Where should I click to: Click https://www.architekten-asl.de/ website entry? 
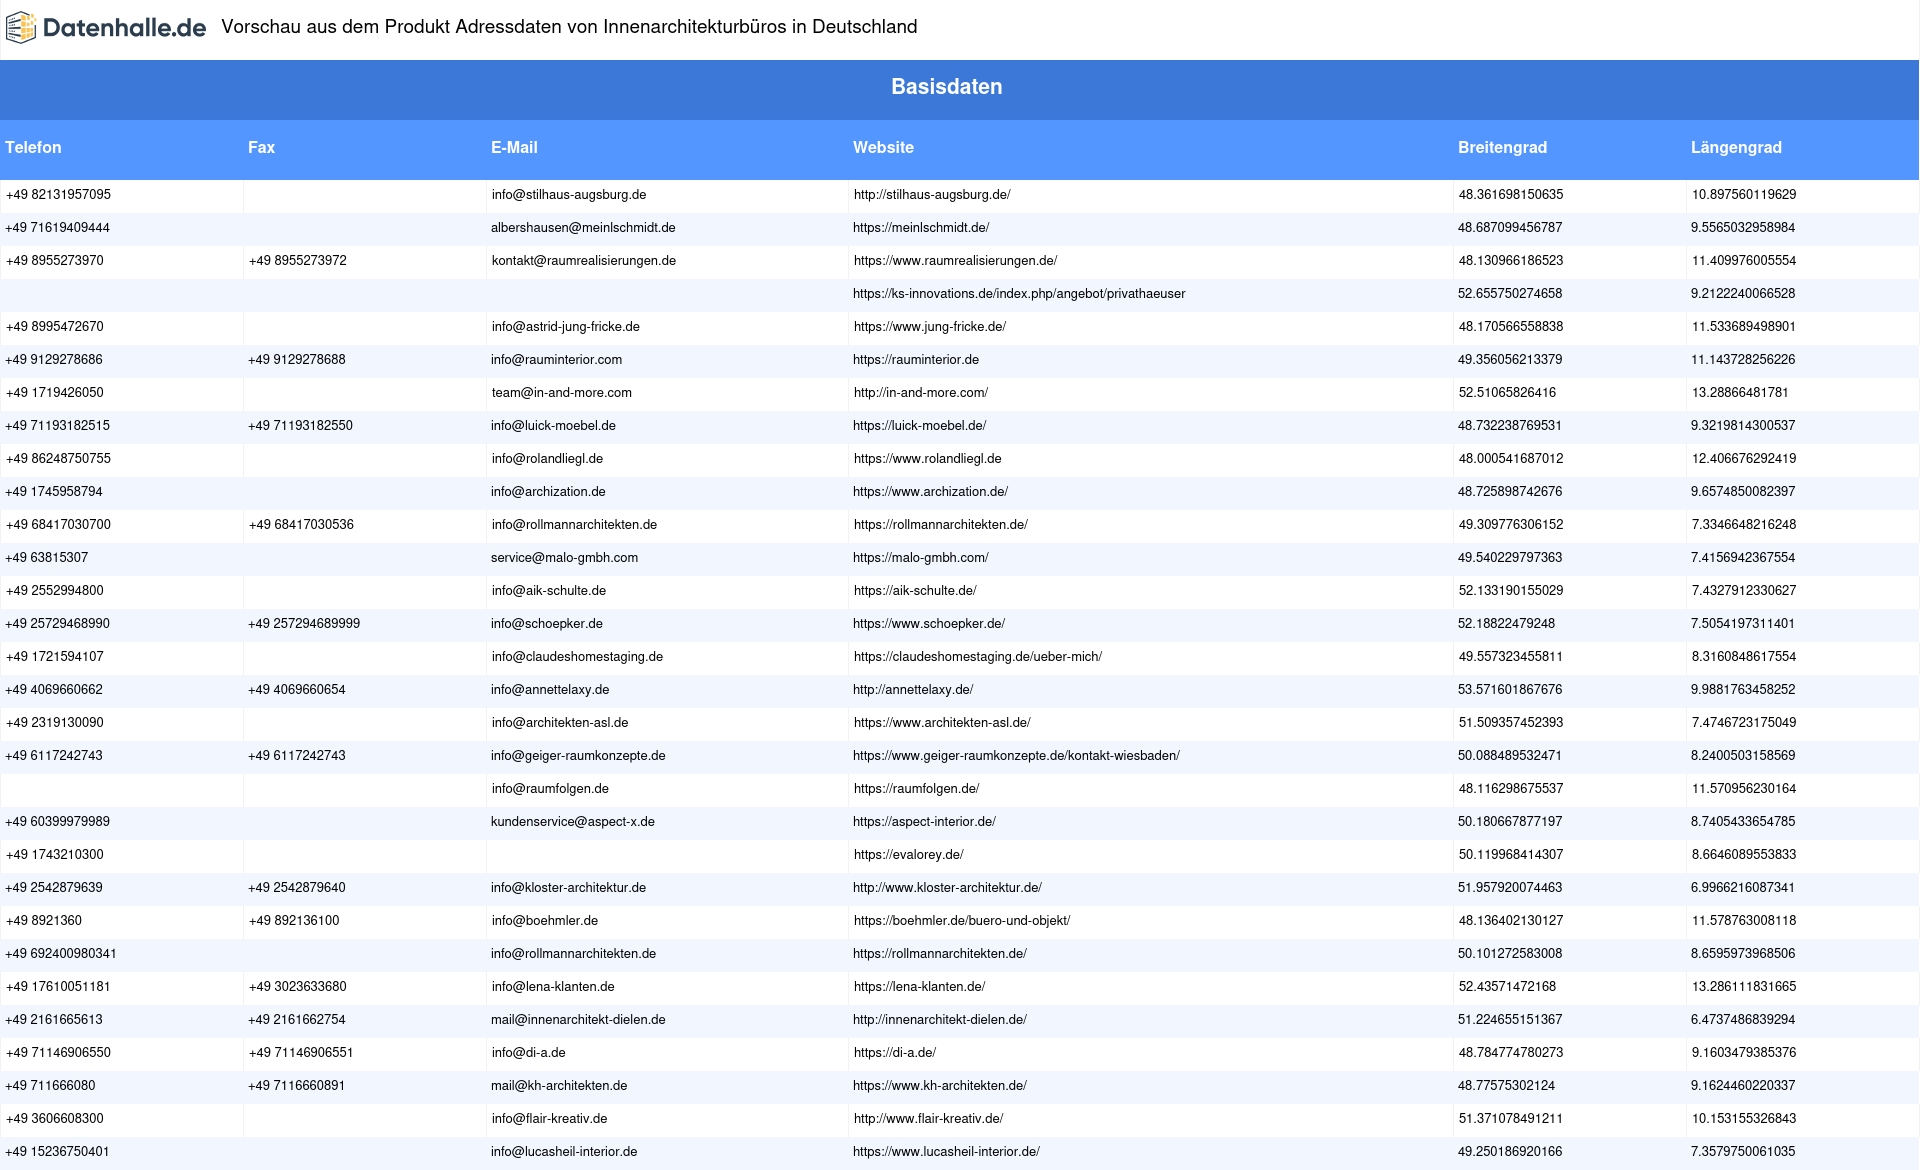(942, 723)
